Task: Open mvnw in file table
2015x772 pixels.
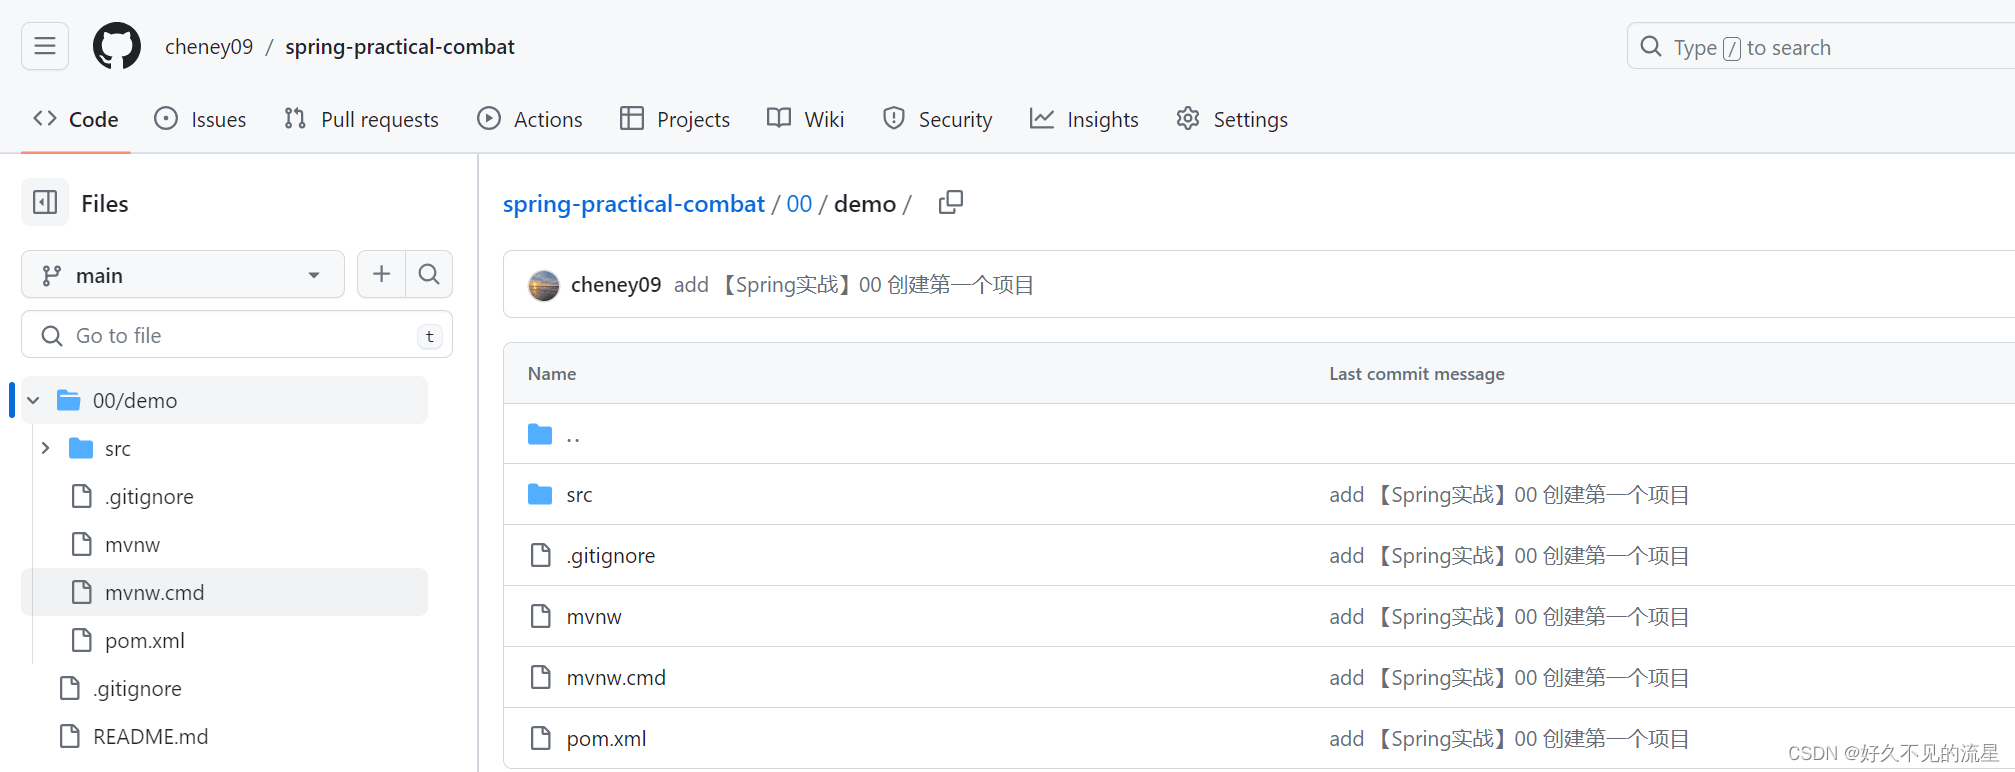Action: point(594,617)
